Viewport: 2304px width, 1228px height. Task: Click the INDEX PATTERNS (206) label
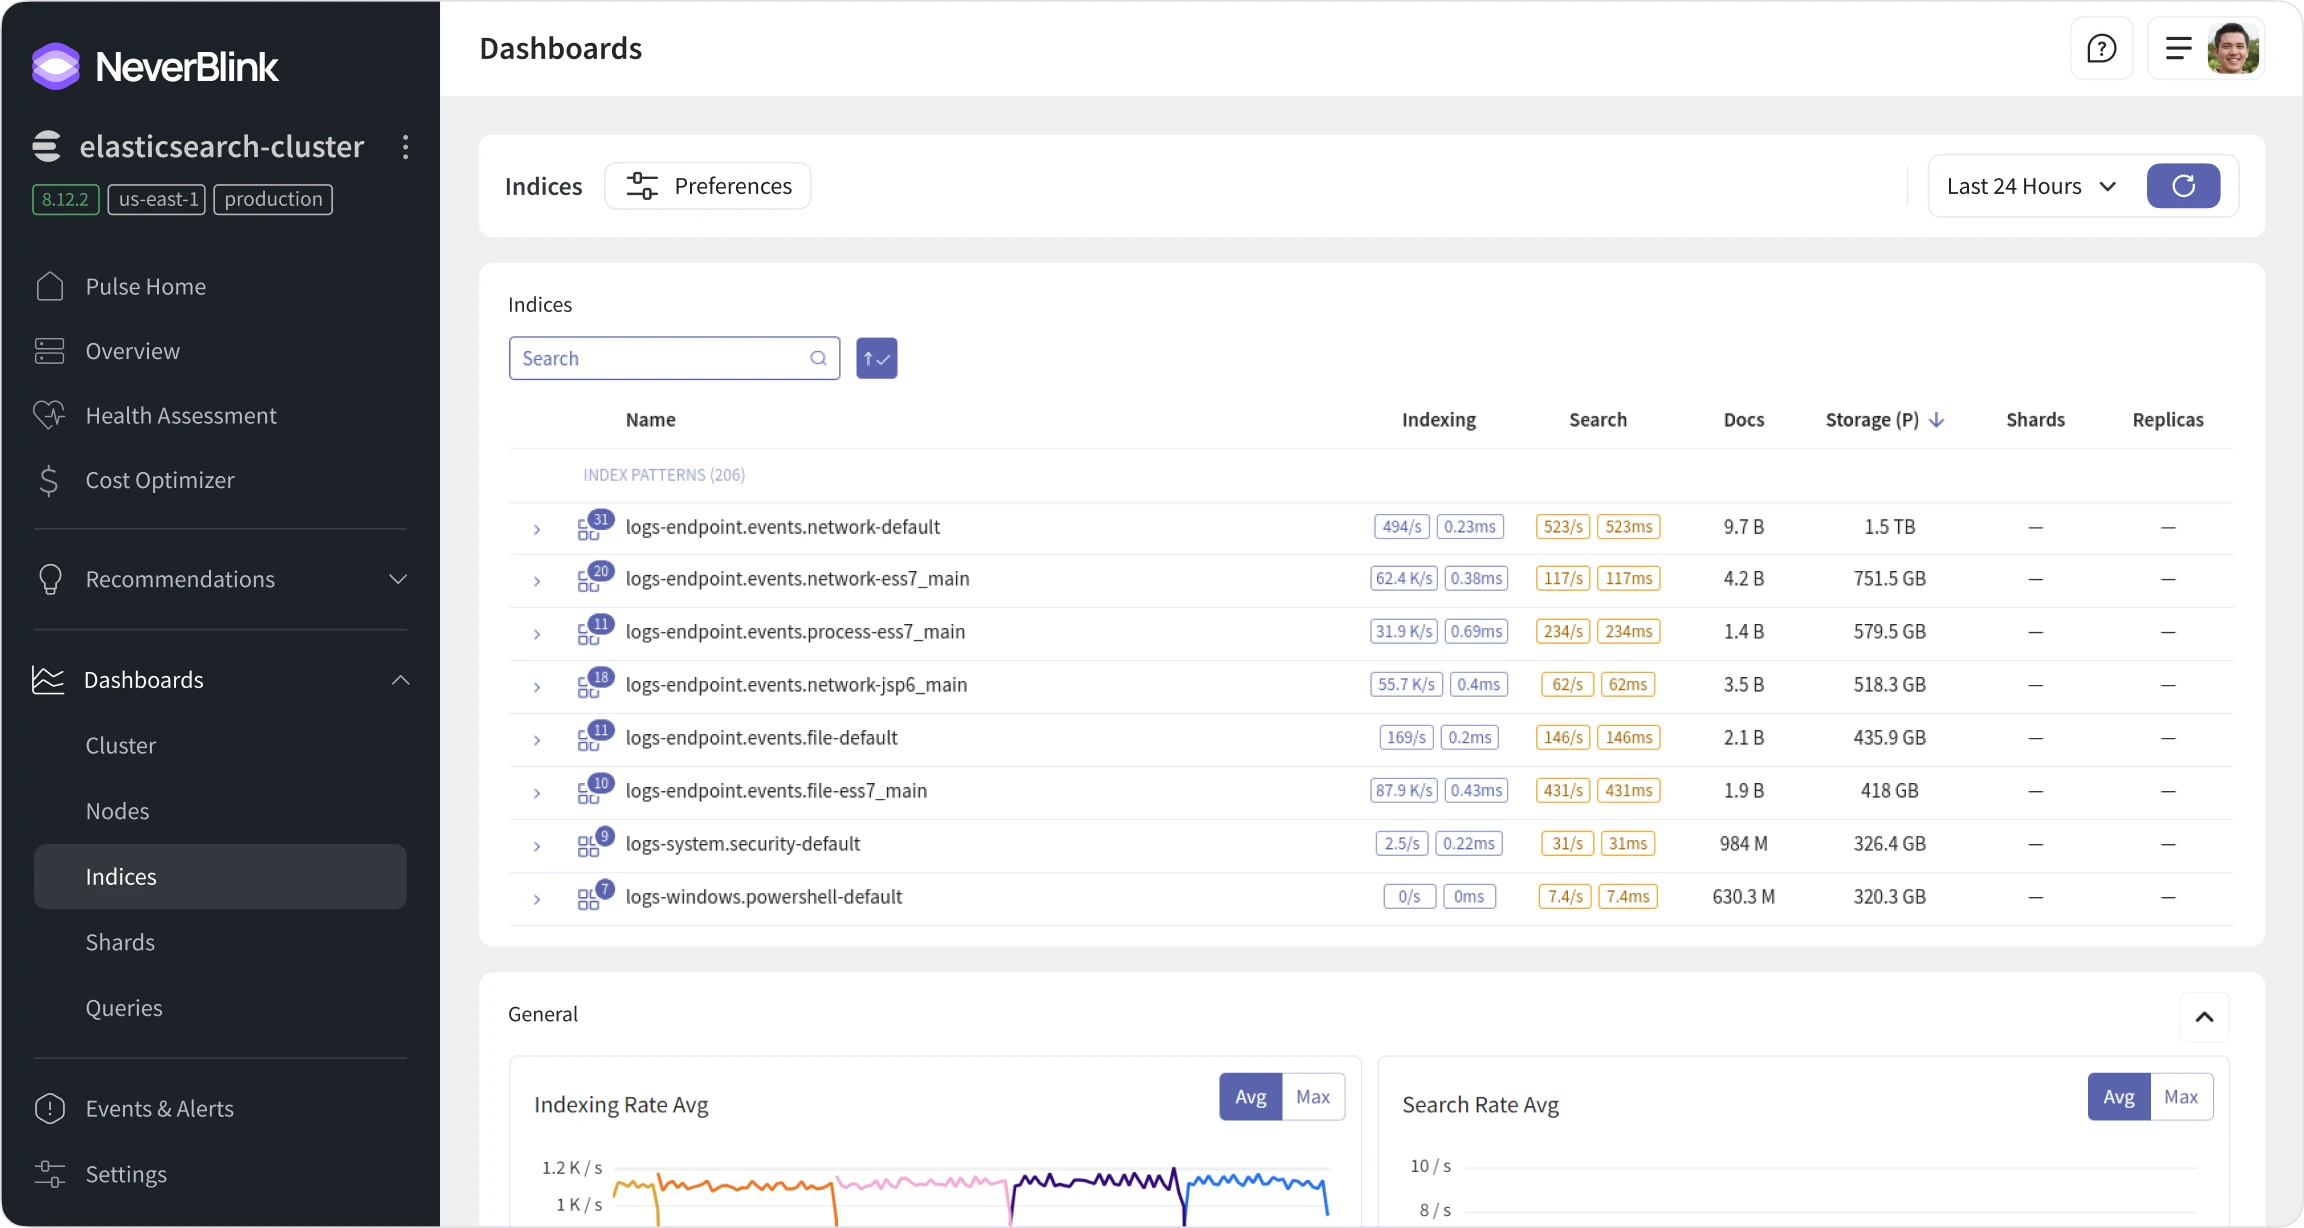[x=664, y=475]
